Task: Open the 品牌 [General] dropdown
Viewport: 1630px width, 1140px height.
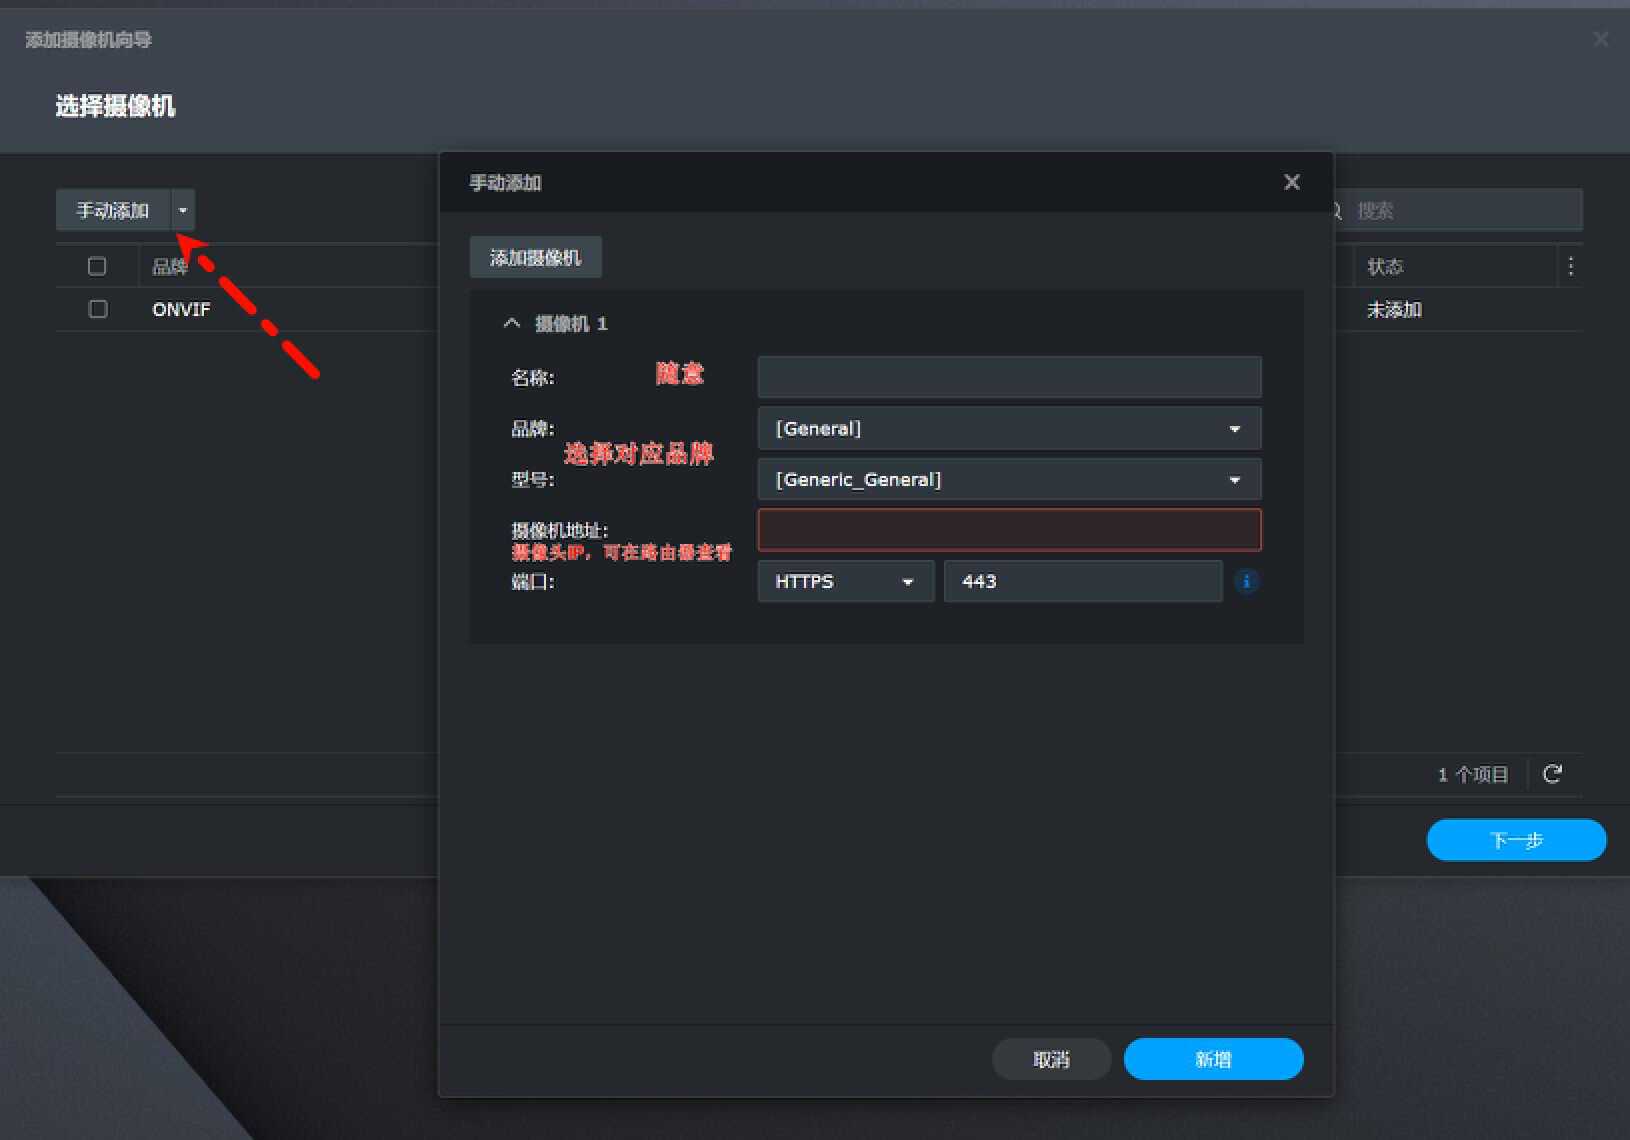Action: tap(1008, 429)
